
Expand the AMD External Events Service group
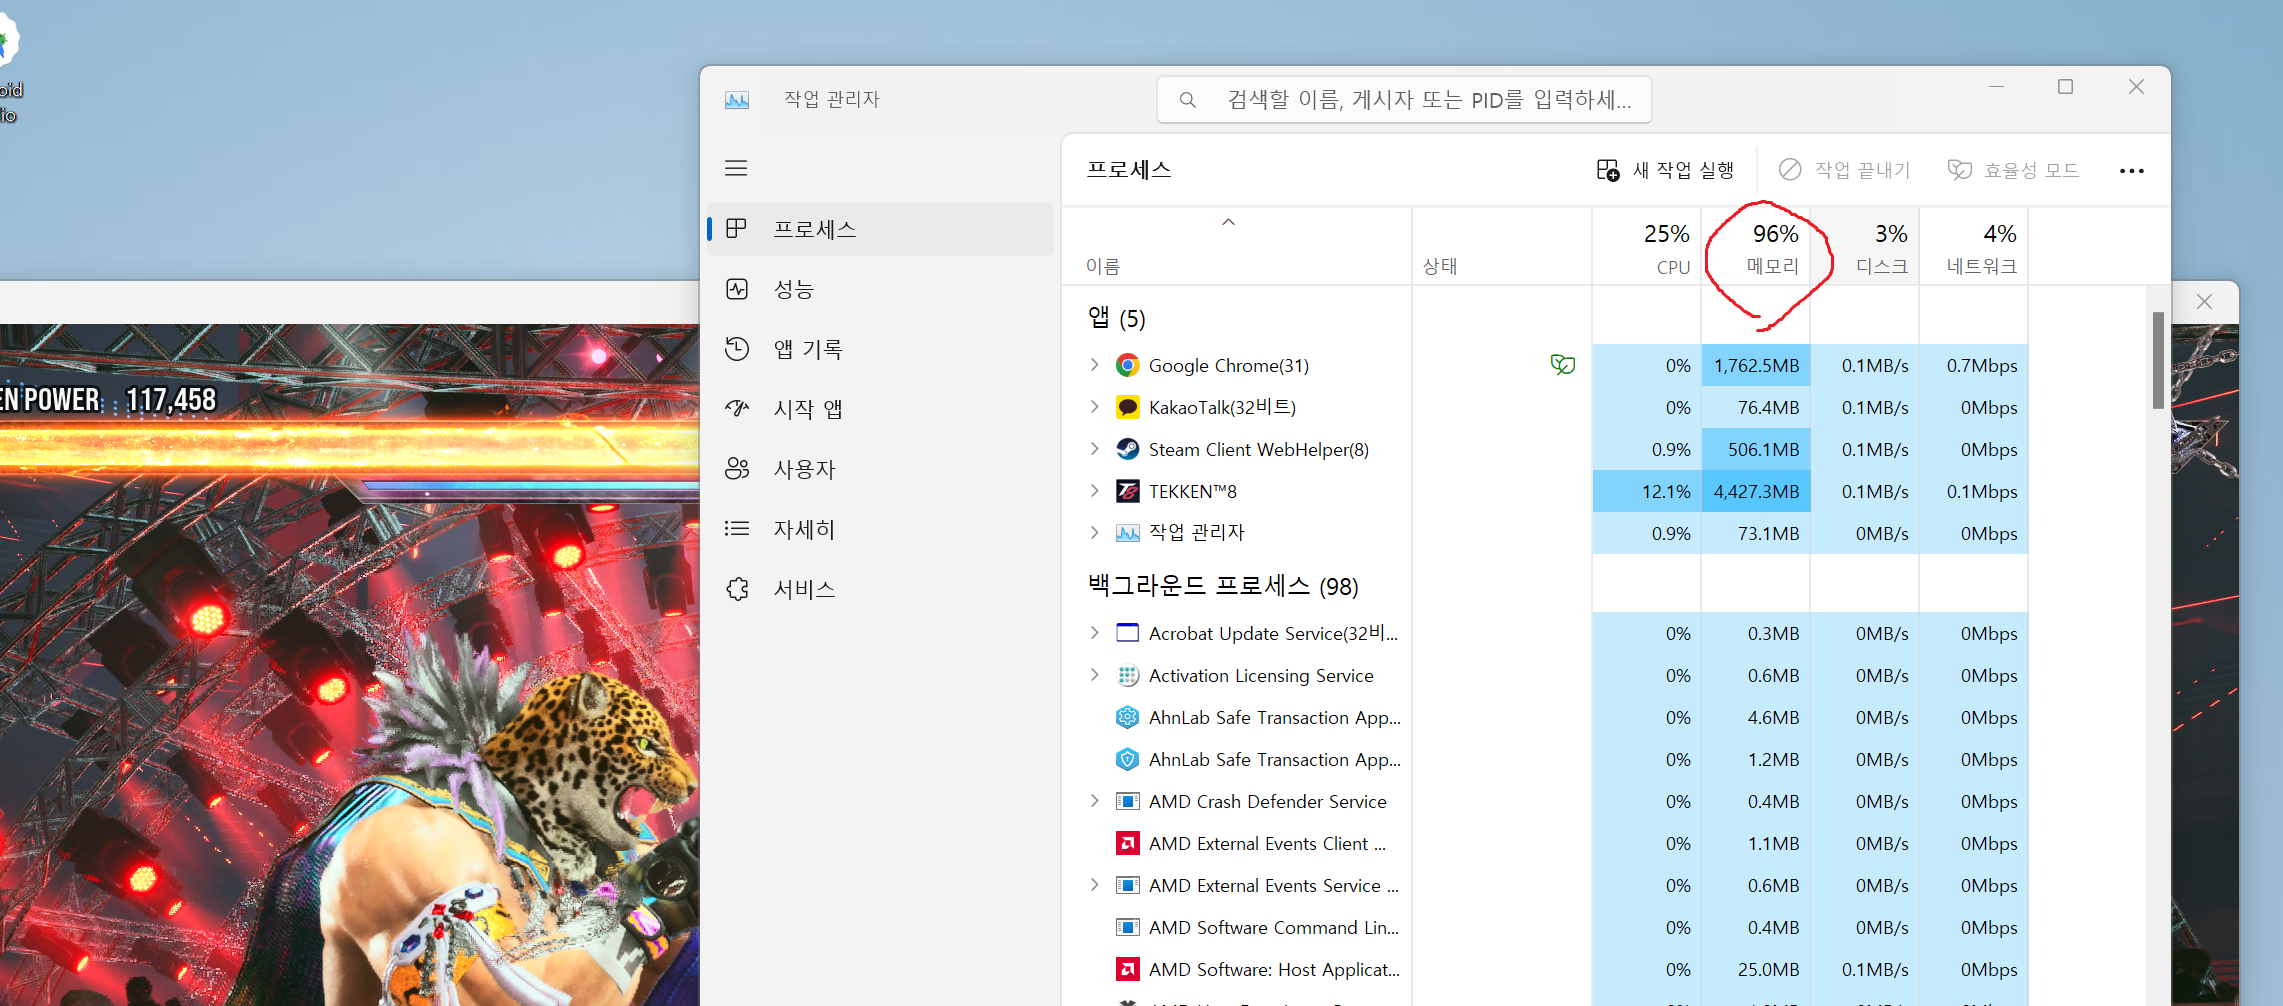[1094, 885]
